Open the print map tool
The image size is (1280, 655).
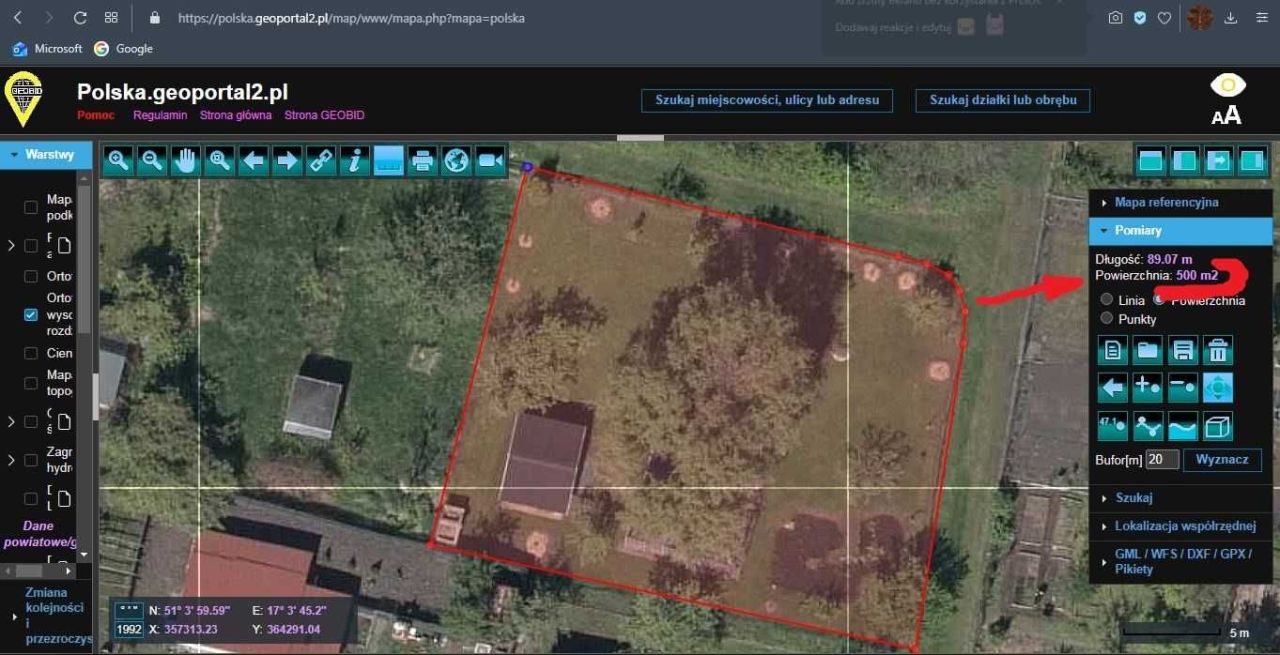coord(423,160)
